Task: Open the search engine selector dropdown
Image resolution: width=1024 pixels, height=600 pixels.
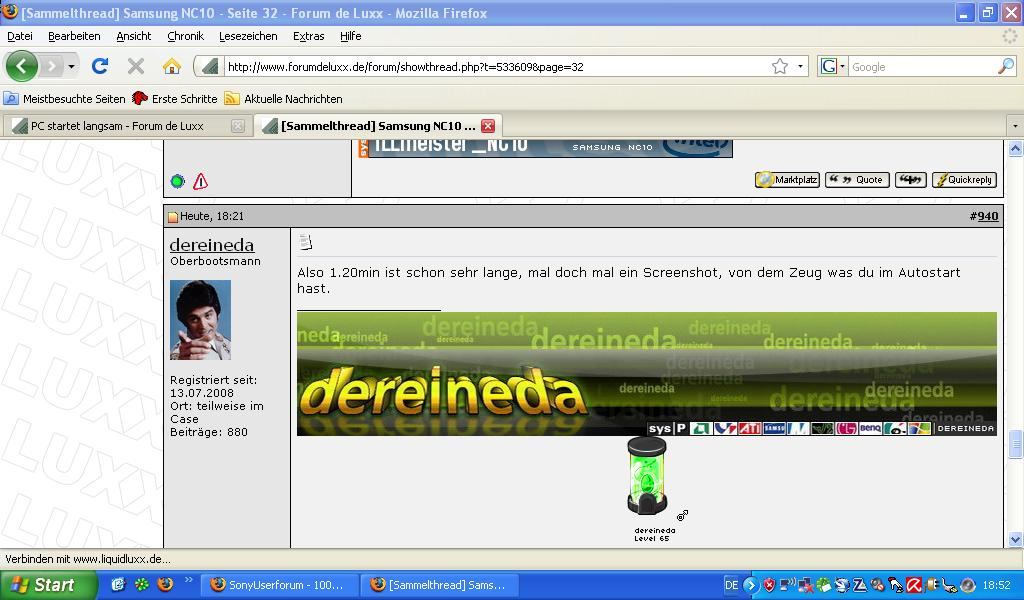Action: pyautogui.click(x=842, y=67)
